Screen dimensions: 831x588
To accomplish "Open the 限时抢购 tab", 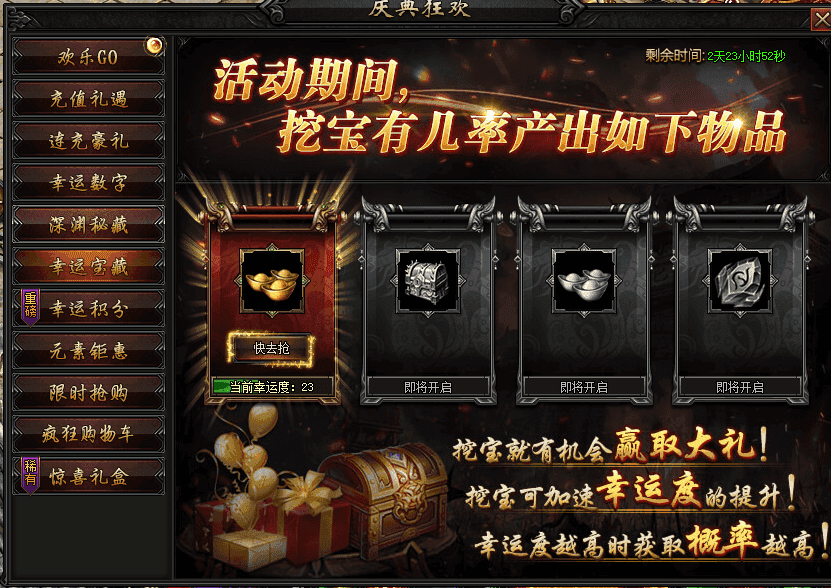I will [x=89, y=392].
